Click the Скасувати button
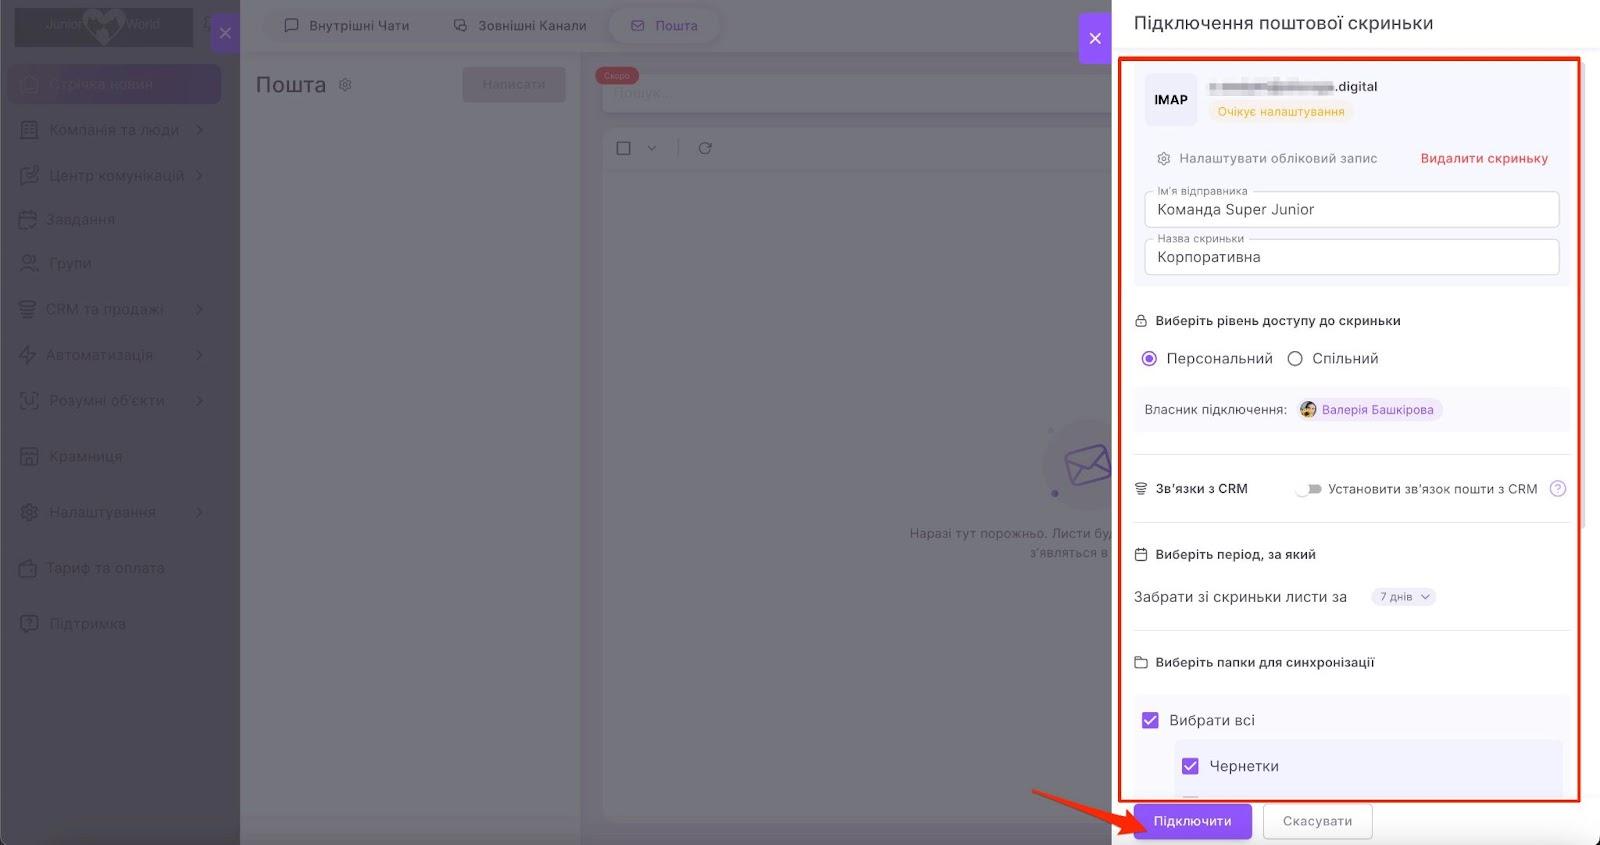The height and width of the screenshot is (845, 1600). (1317, 821)
